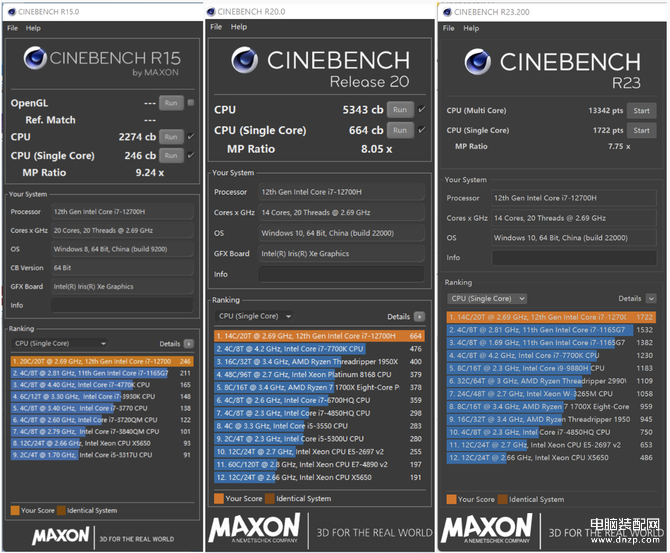Open the R15 ranking CPU (Single Core) dropdown
The image size is (670, 553).
[x=60, y=343]
